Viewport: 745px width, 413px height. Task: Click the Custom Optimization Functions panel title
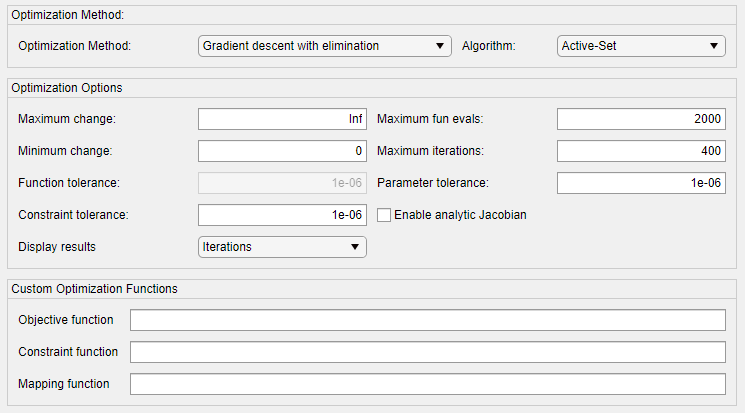click(x=94, y=289)
